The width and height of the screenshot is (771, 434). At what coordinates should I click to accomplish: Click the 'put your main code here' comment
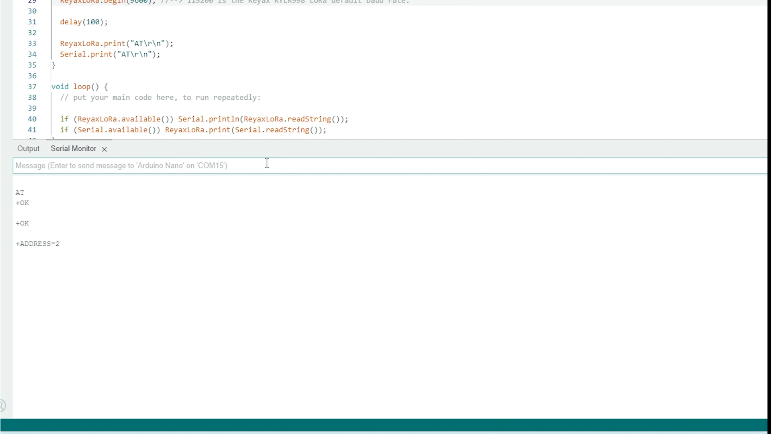[160, 98]
